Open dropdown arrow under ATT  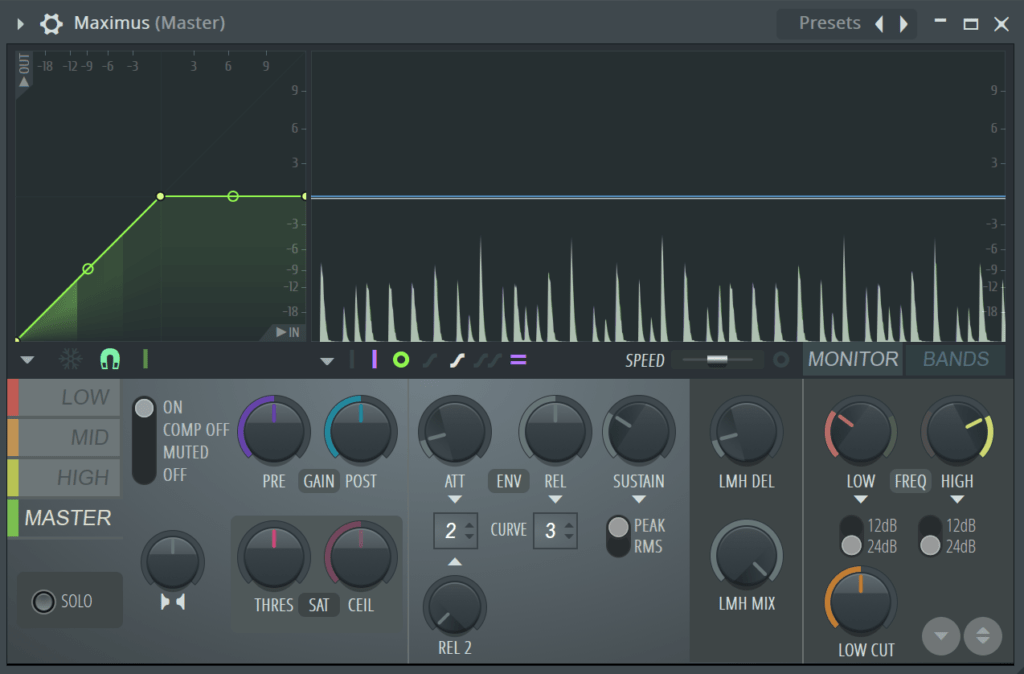(455, 500)
